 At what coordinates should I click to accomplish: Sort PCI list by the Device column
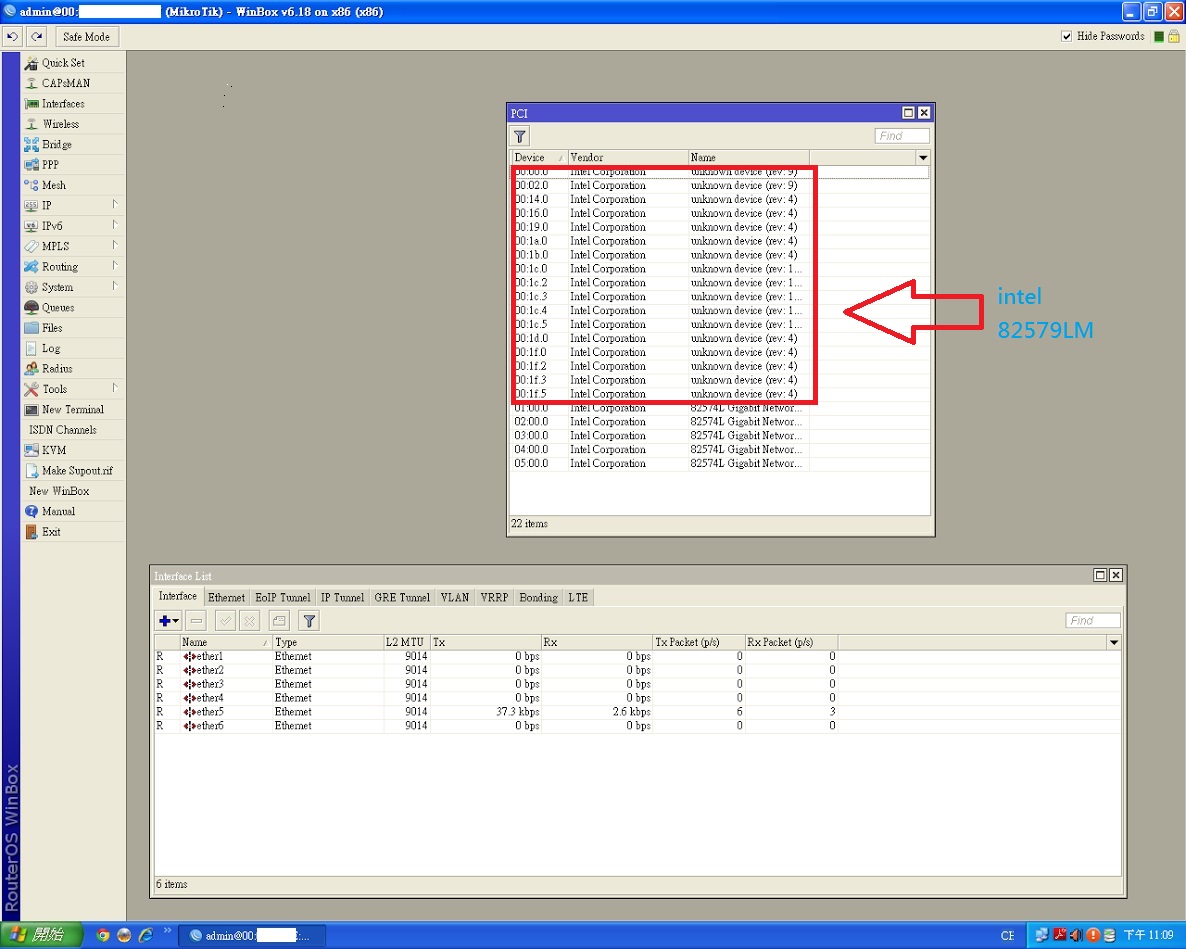pyautogui.click(x=539, y=158)
